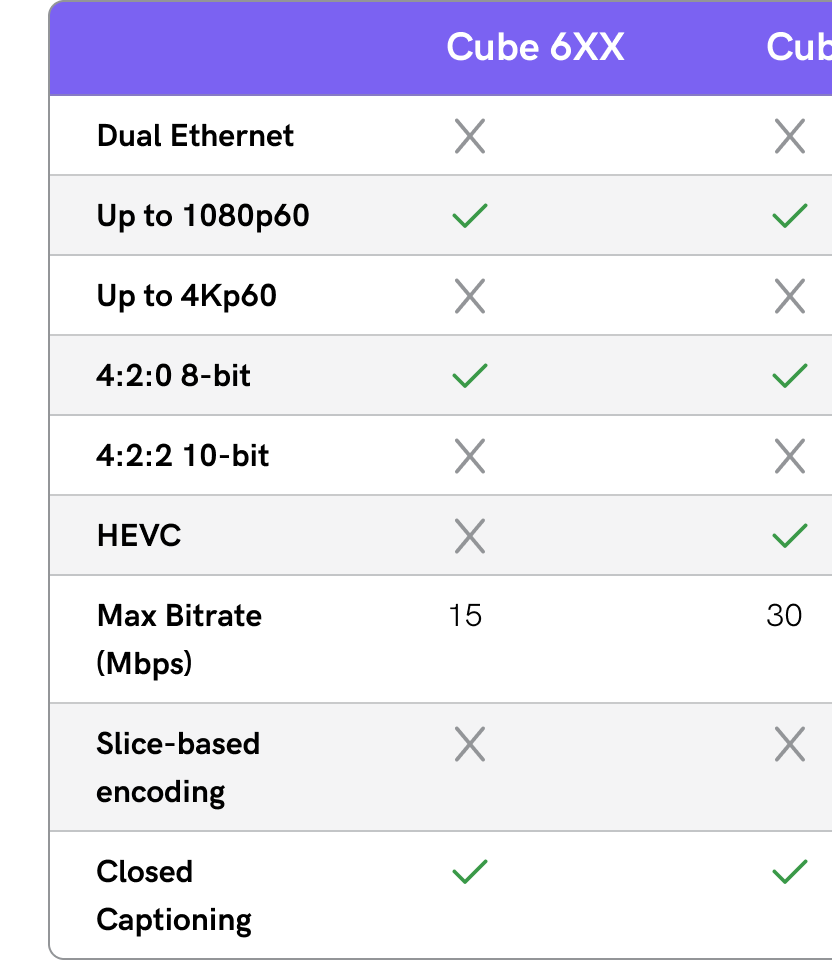Click the X icon for 4:2:2 10-bit, Cube 6XX
This screenshot has width=832, height=960.
pyautogui.click(x=469, y=456)
